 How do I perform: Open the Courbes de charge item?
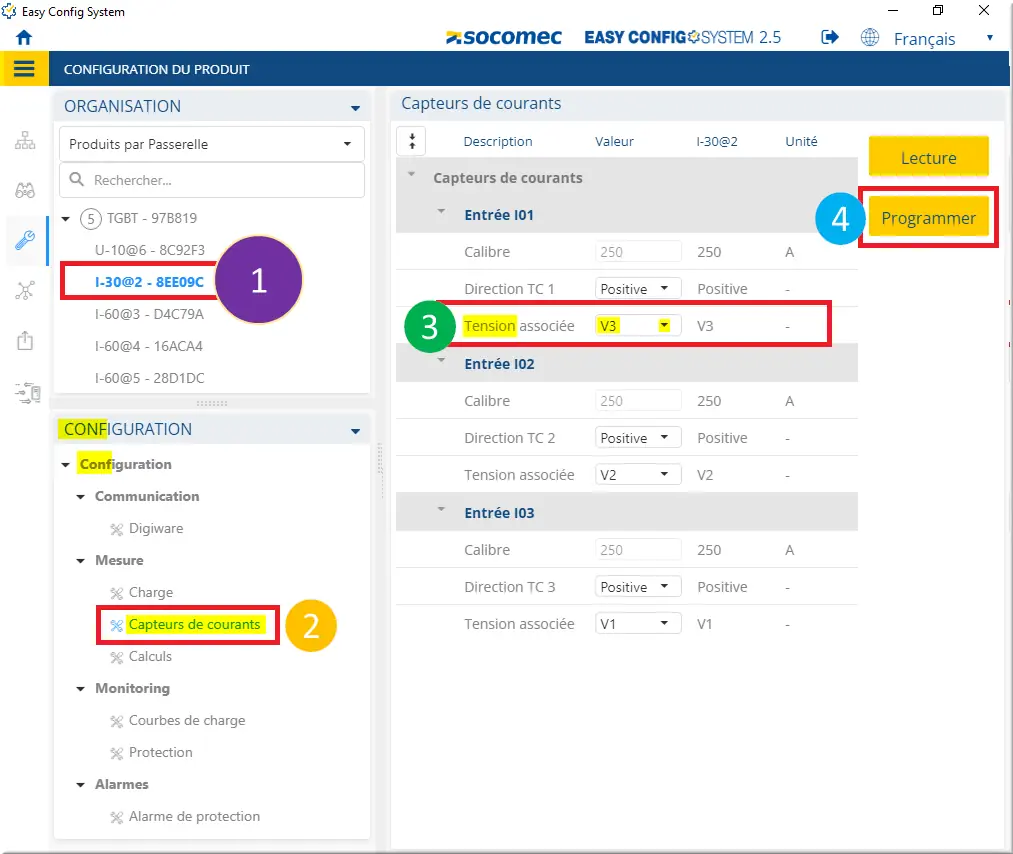pyautogui.click(x=187, y=720)
